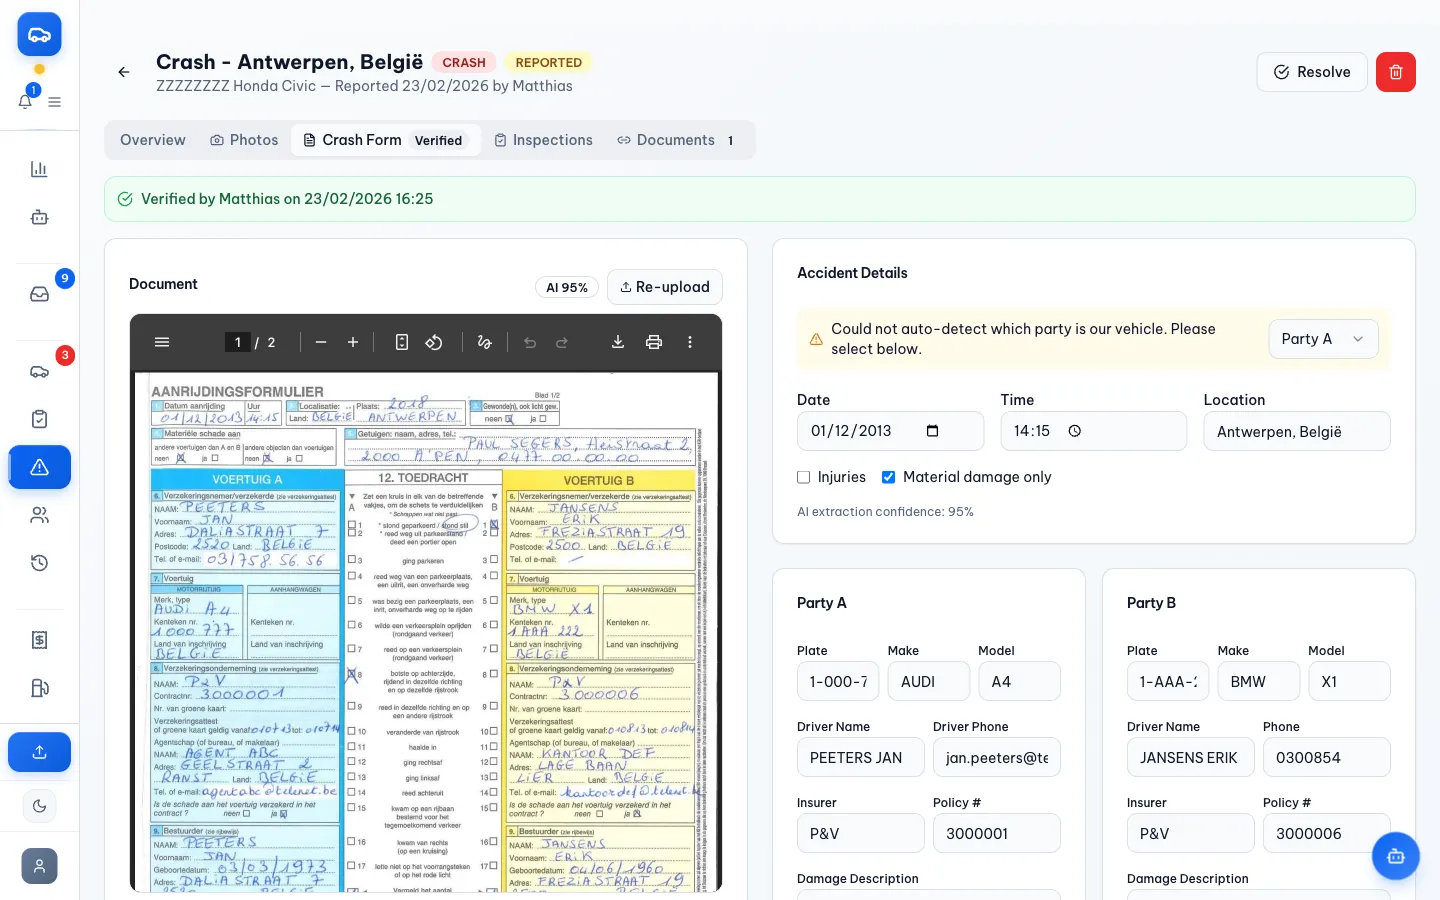Open the vehicles car sidebar icon
The width and height of the screenshot is (1440, 900).
pyautogui.click(x=39, y=371)
